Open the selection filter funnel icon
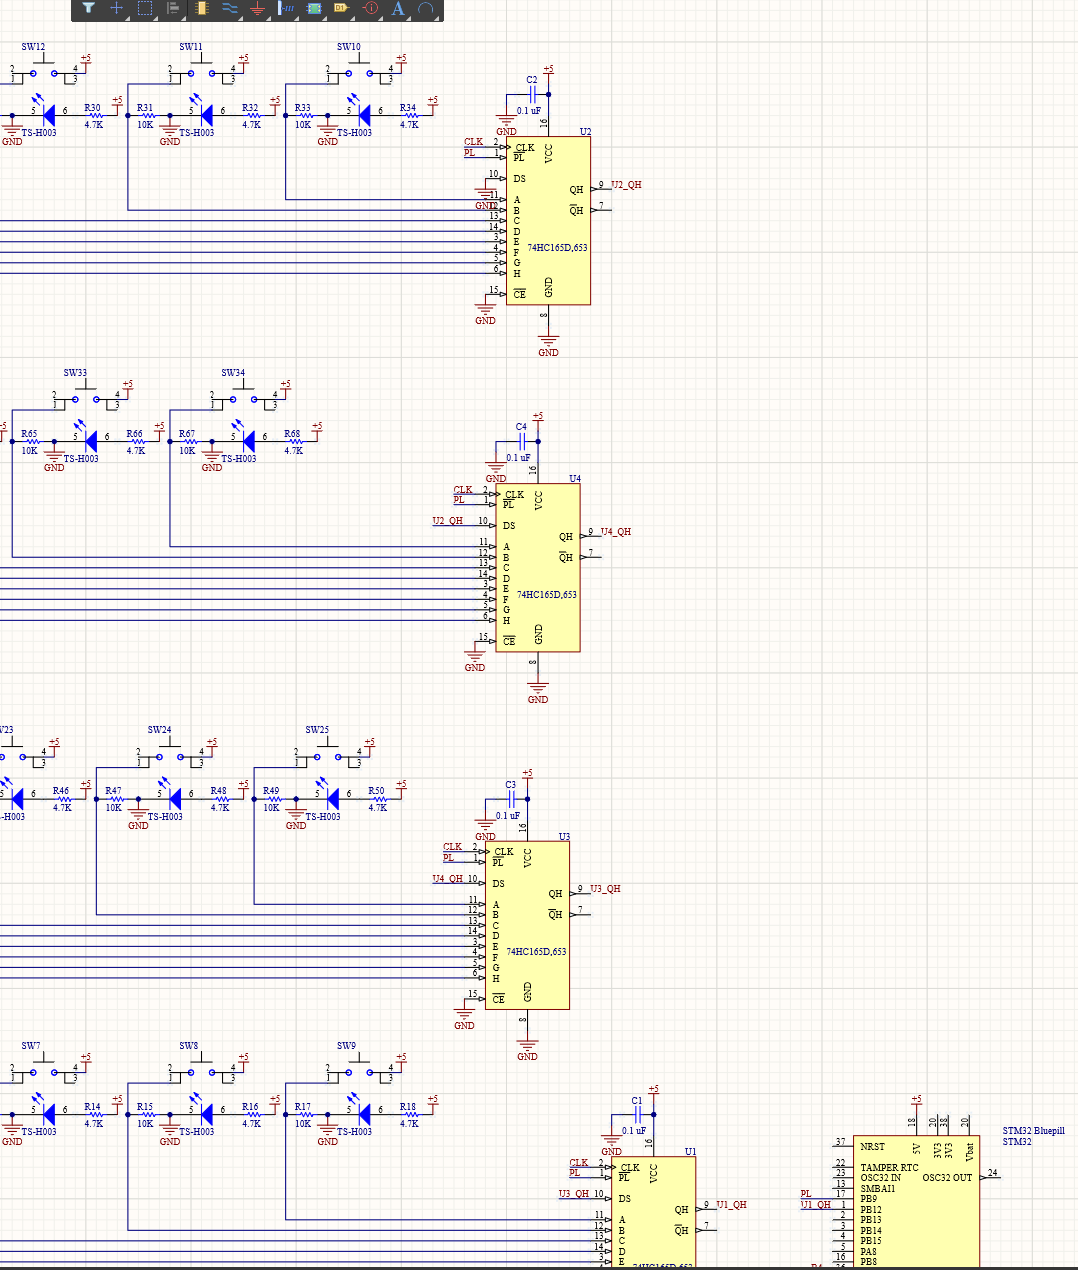Viewport: 1078px width, 1270px height. coord(88,8)
